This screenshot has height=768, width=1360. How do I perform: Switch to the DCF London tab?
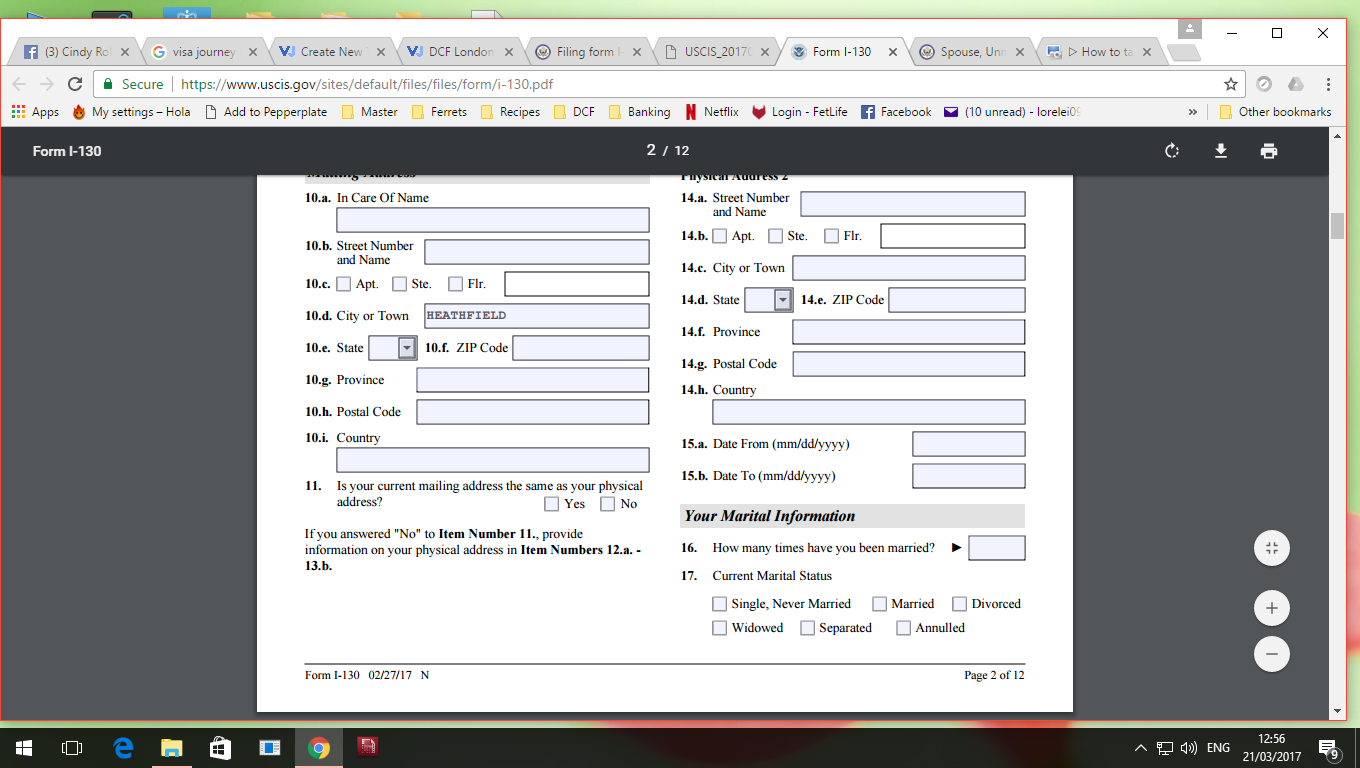point(461,52)
